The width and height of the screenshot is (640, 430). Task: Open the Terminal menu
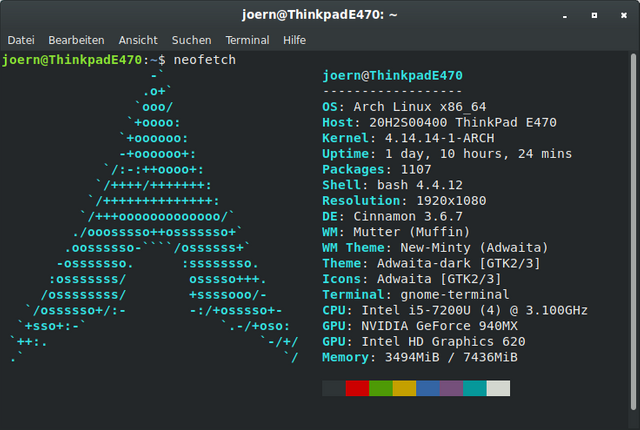click(247, 40)
